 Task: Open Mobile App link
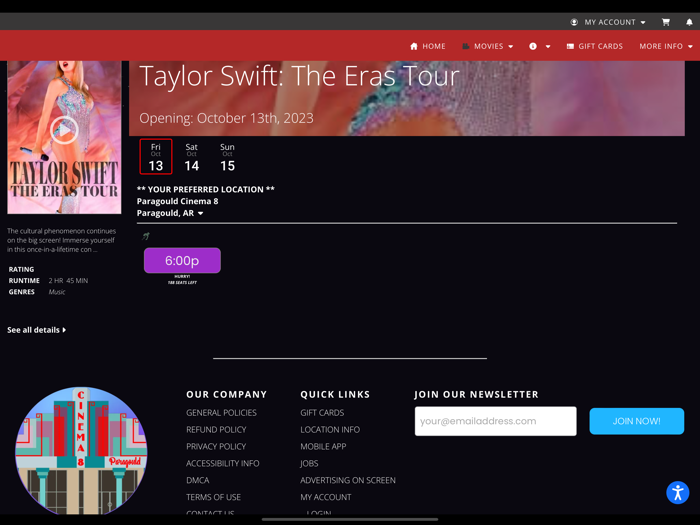[x=323, y=446]
